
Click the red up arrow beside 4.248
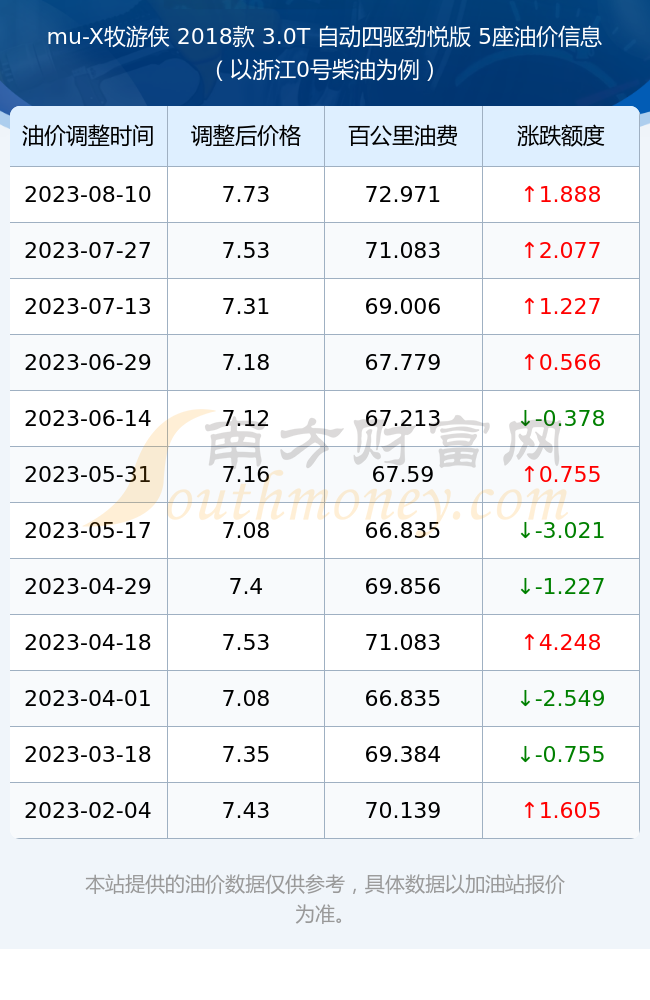529,642
